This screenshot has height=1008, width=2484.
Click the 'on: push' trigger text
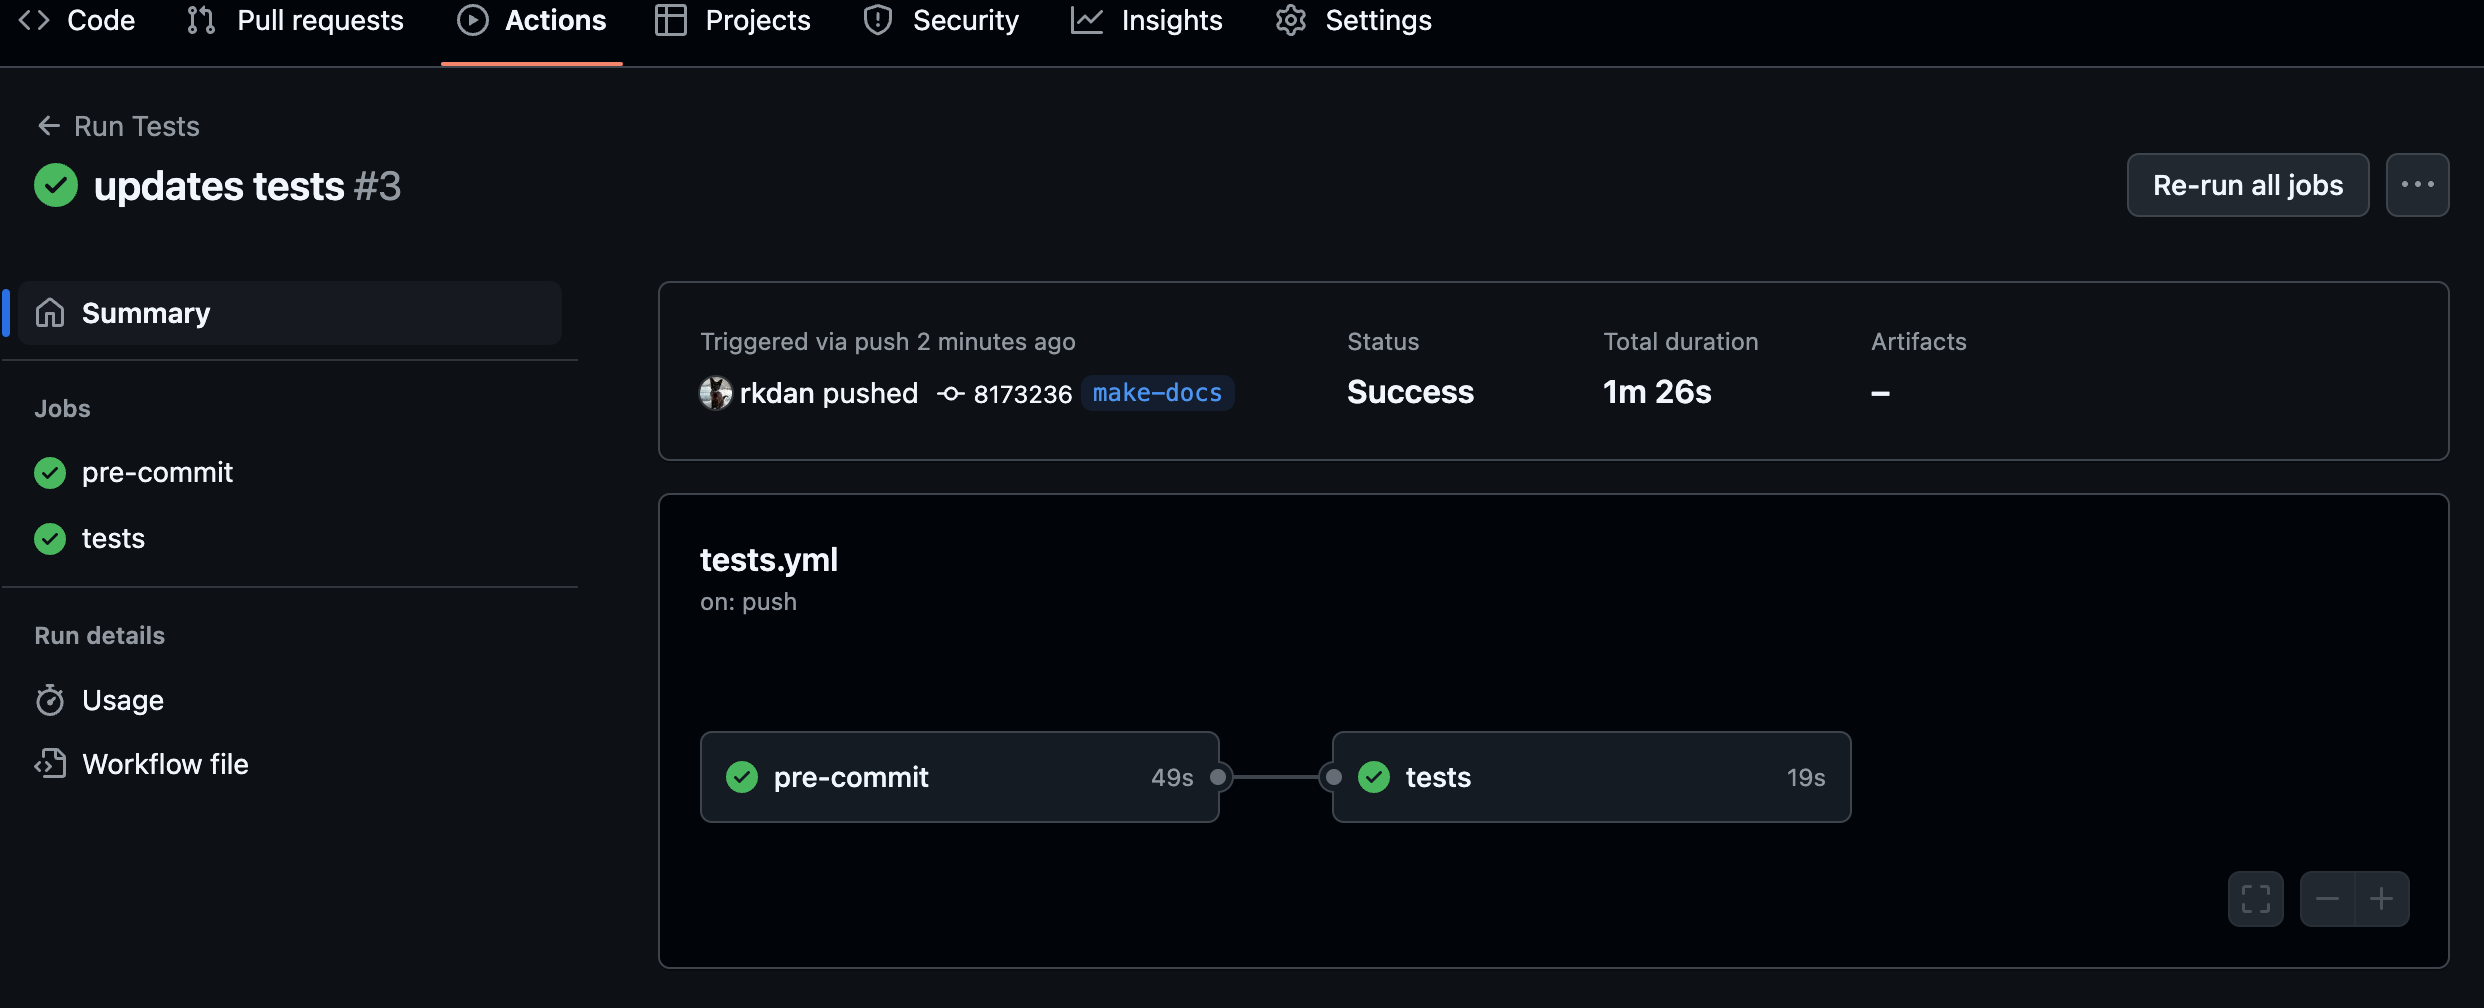748,602
